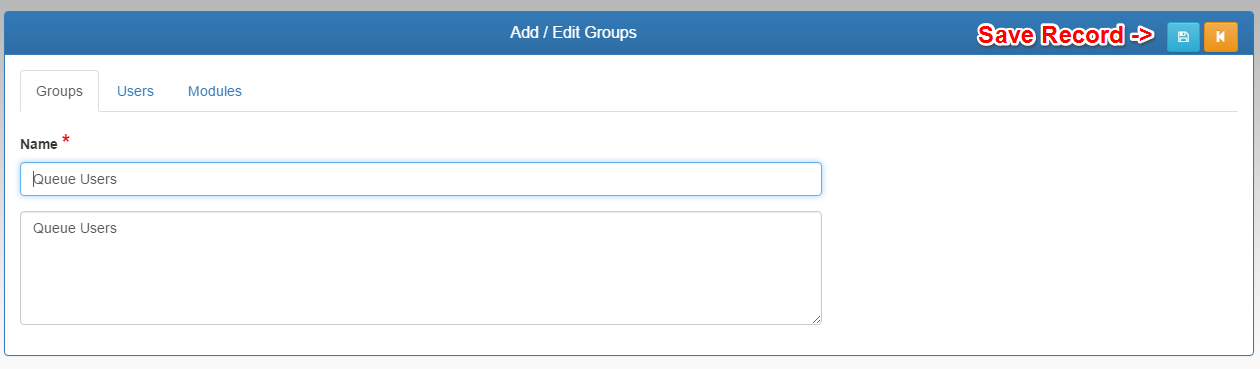This screenshot has height=369, width=1260.
Task: Open the Modules tab
Action: 215,91
